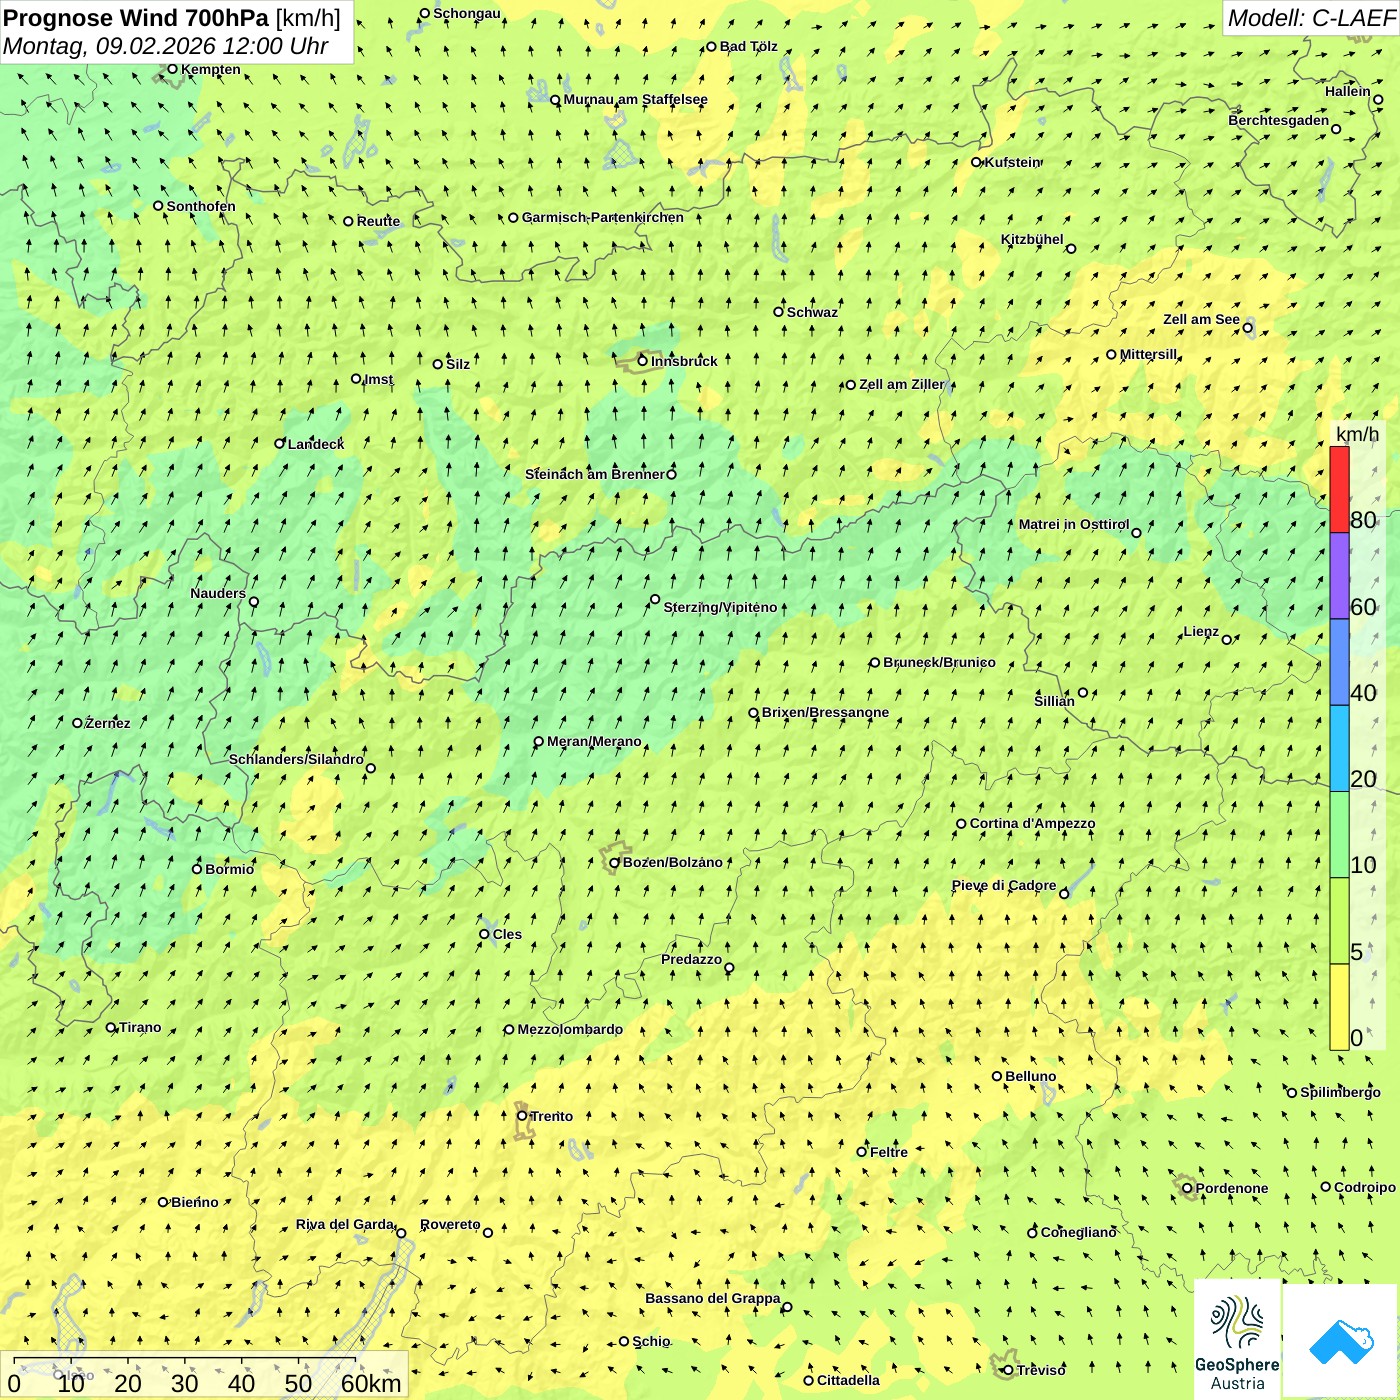Image resolution: width=1400 pixels, height=1400 pixels.
Task: Click the Sillian town label
Action: (x=1054, y=701)
